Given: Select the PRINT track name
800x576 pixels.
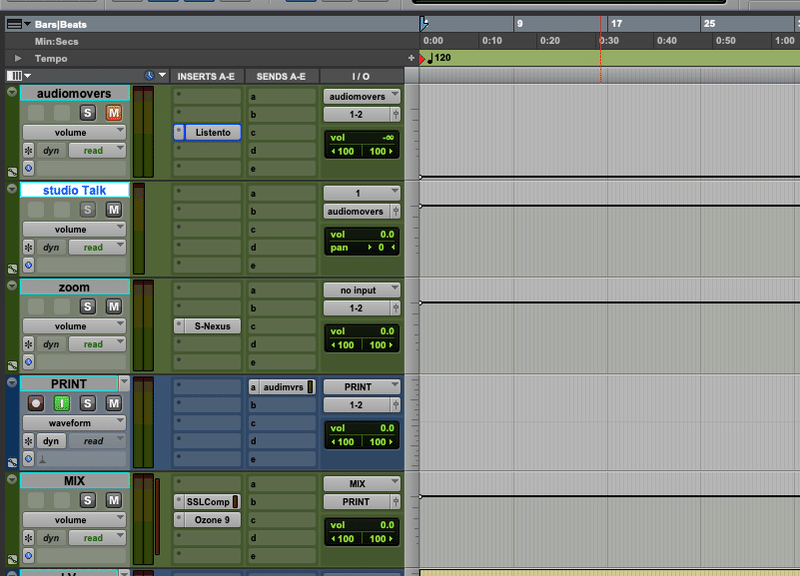Looking at the screenshot, I should tap(69, 384).
